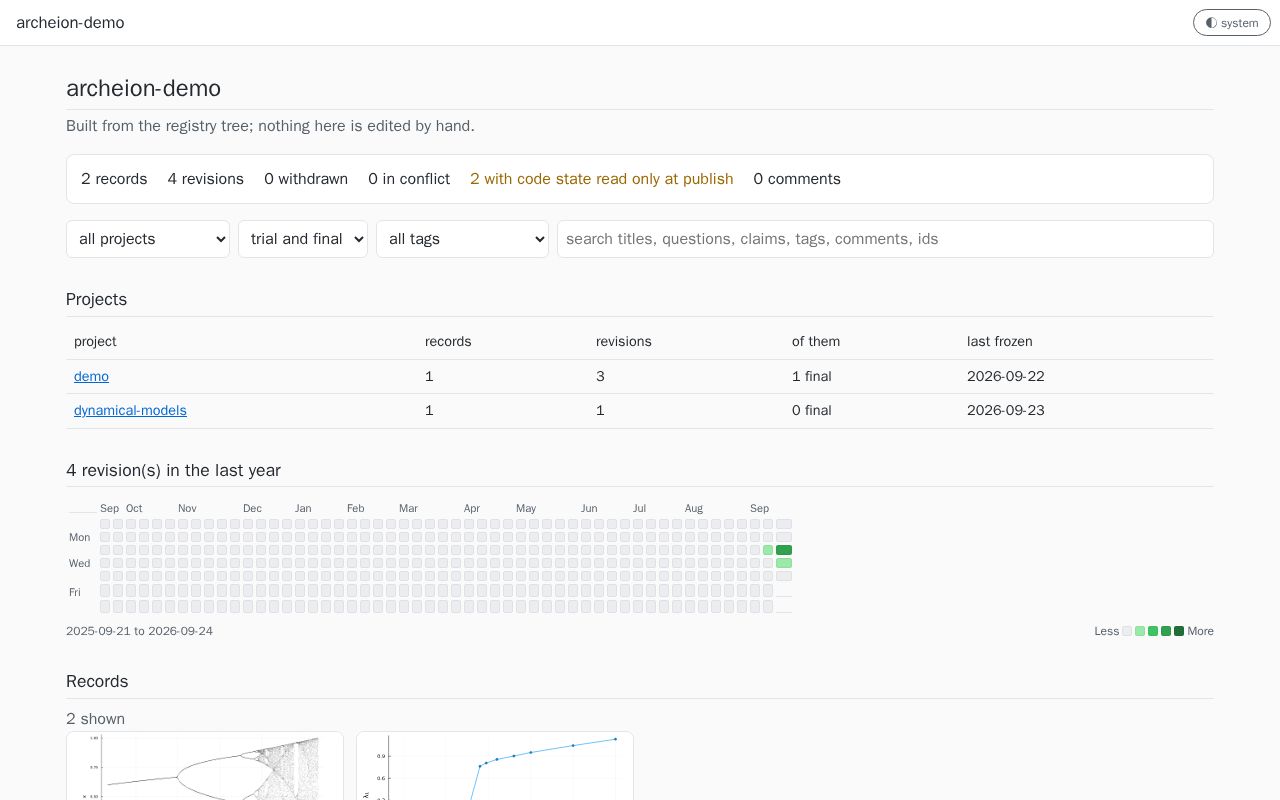This screenshot has width=1280, height=800.
Task: Open the bifurcation diagram record thumbnail
Action: point(205,766)
